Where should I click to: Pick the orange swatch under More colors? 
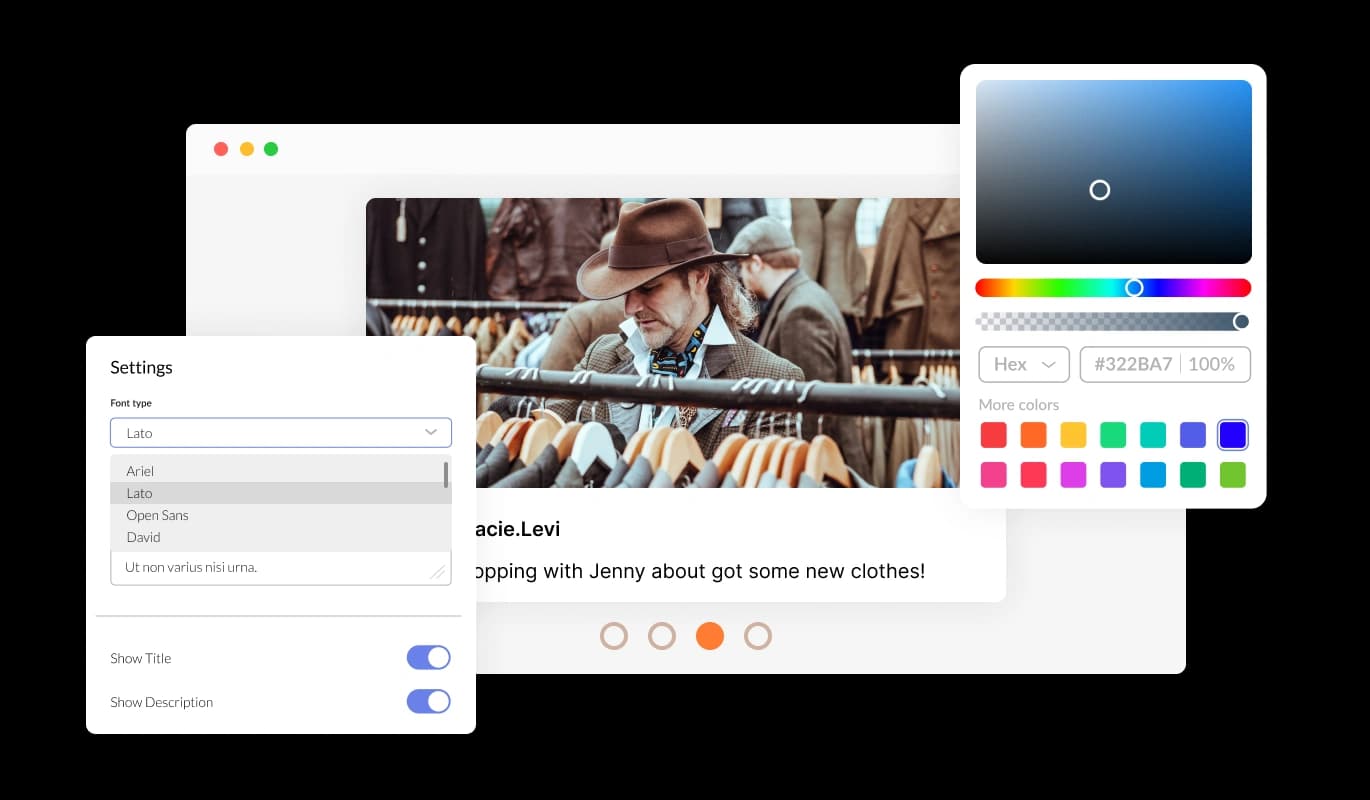(x=1033, y=435)
